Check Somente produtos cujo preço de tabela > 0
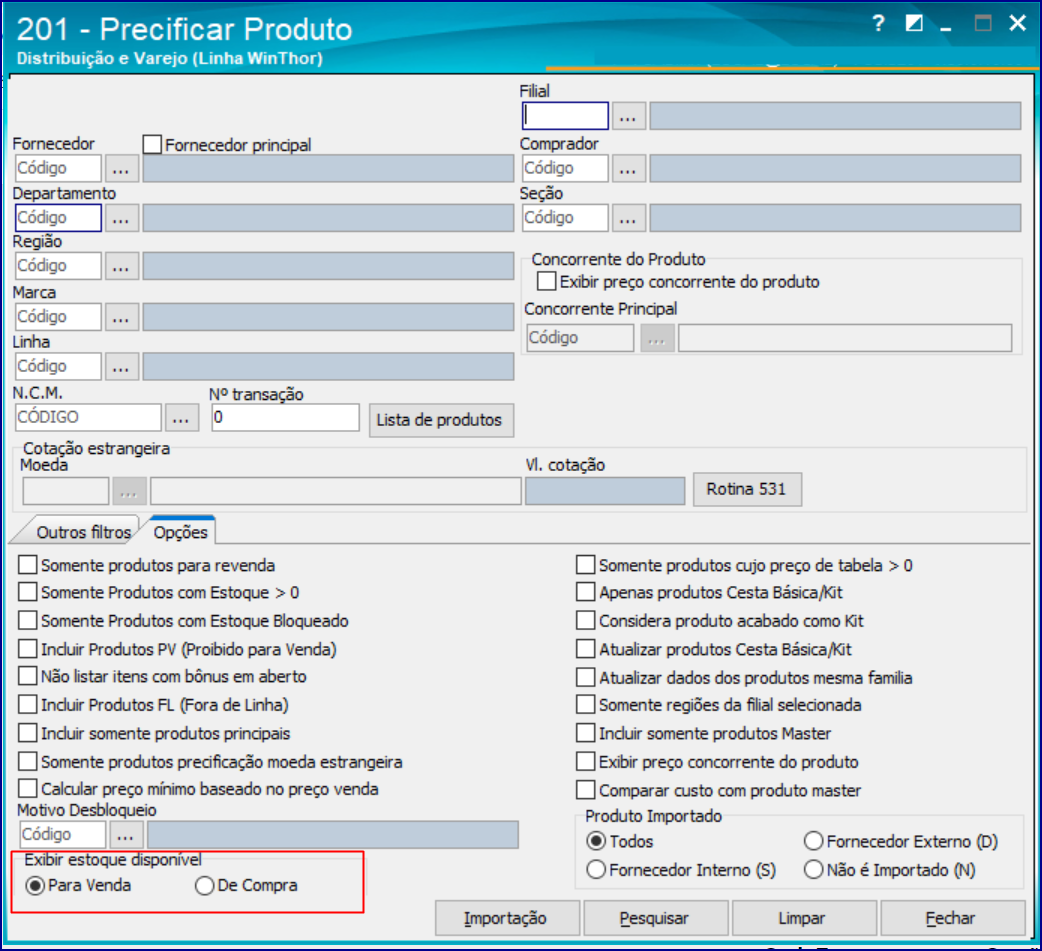The image size is (1042, 951). [x=585, y=565]
